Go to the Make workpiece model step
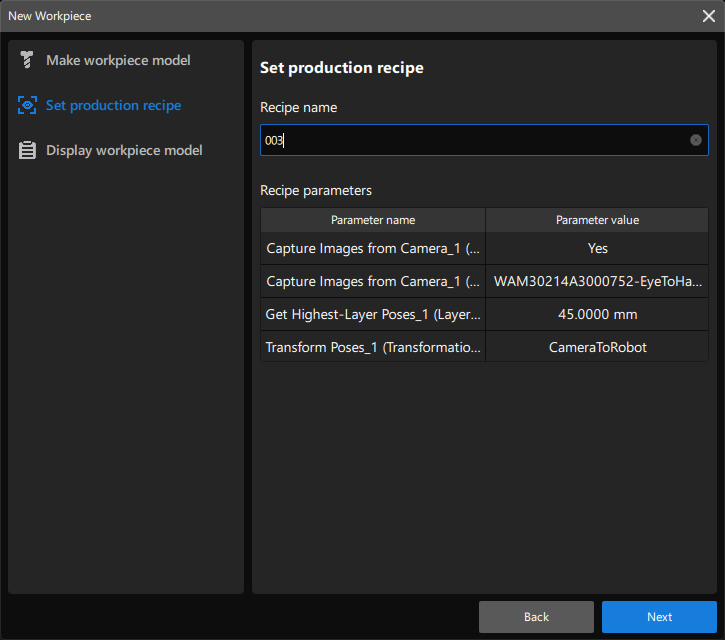The height and width of the screenshot is (640, 725). tap(118, 61)
